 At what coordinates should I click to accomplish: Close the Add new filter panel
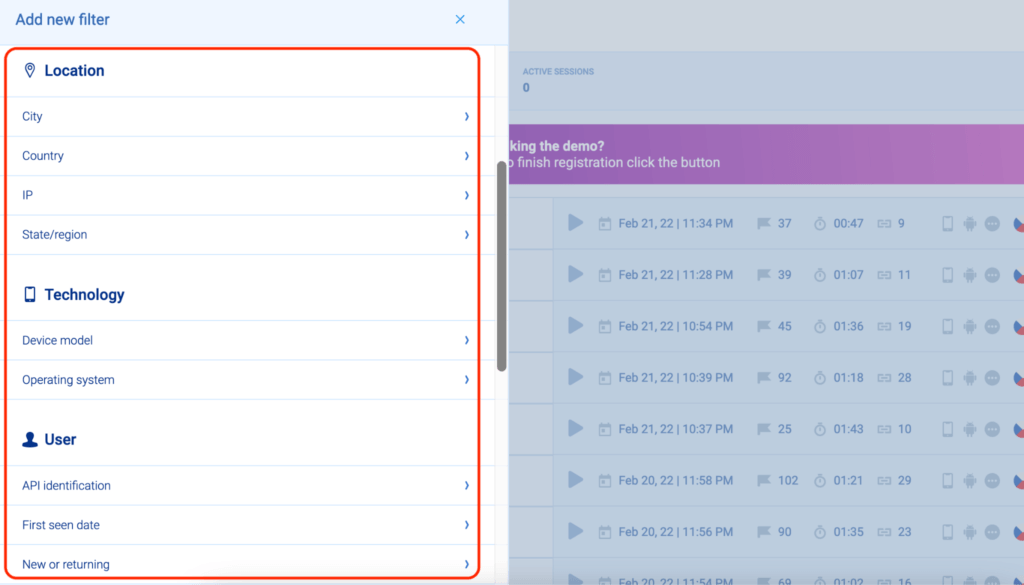pos(460,19)
